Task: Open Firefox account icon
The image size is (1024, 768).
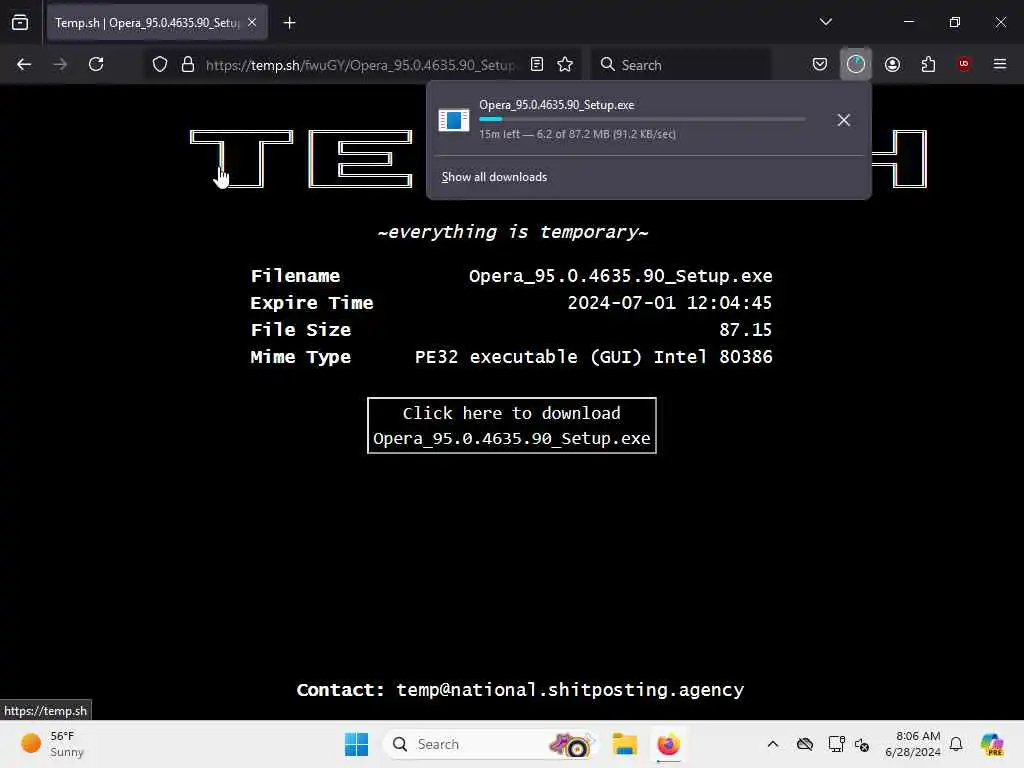Action: (x=892, y=64)
